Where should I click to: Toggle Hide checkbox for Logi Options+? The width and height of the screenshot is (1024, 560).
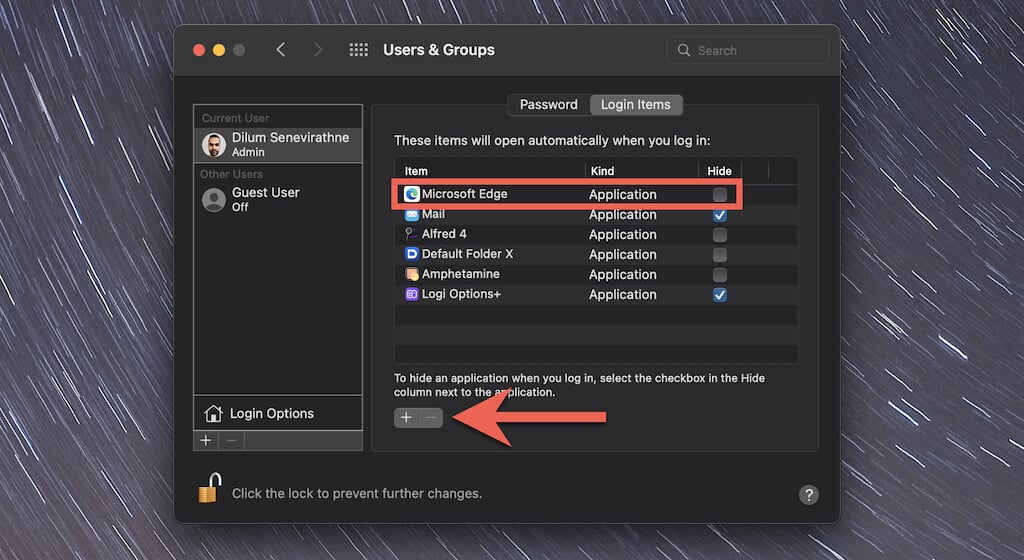pos(720,294)
